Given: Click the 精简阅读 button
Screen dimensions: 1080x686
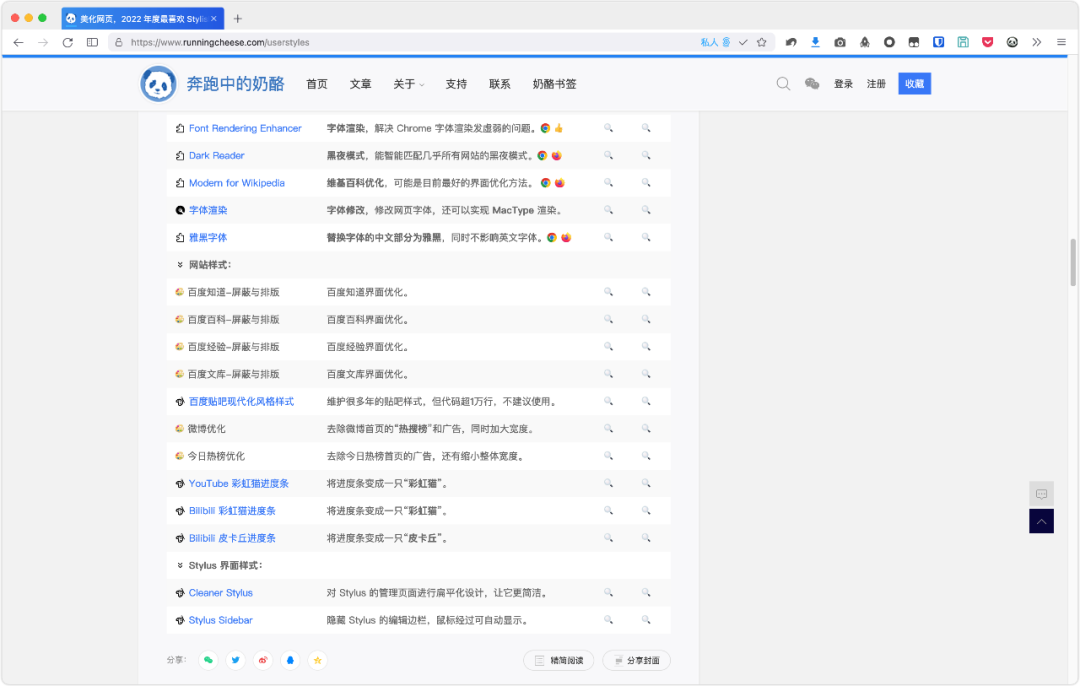Looking at the screenshot, I should tap(559, 661).
